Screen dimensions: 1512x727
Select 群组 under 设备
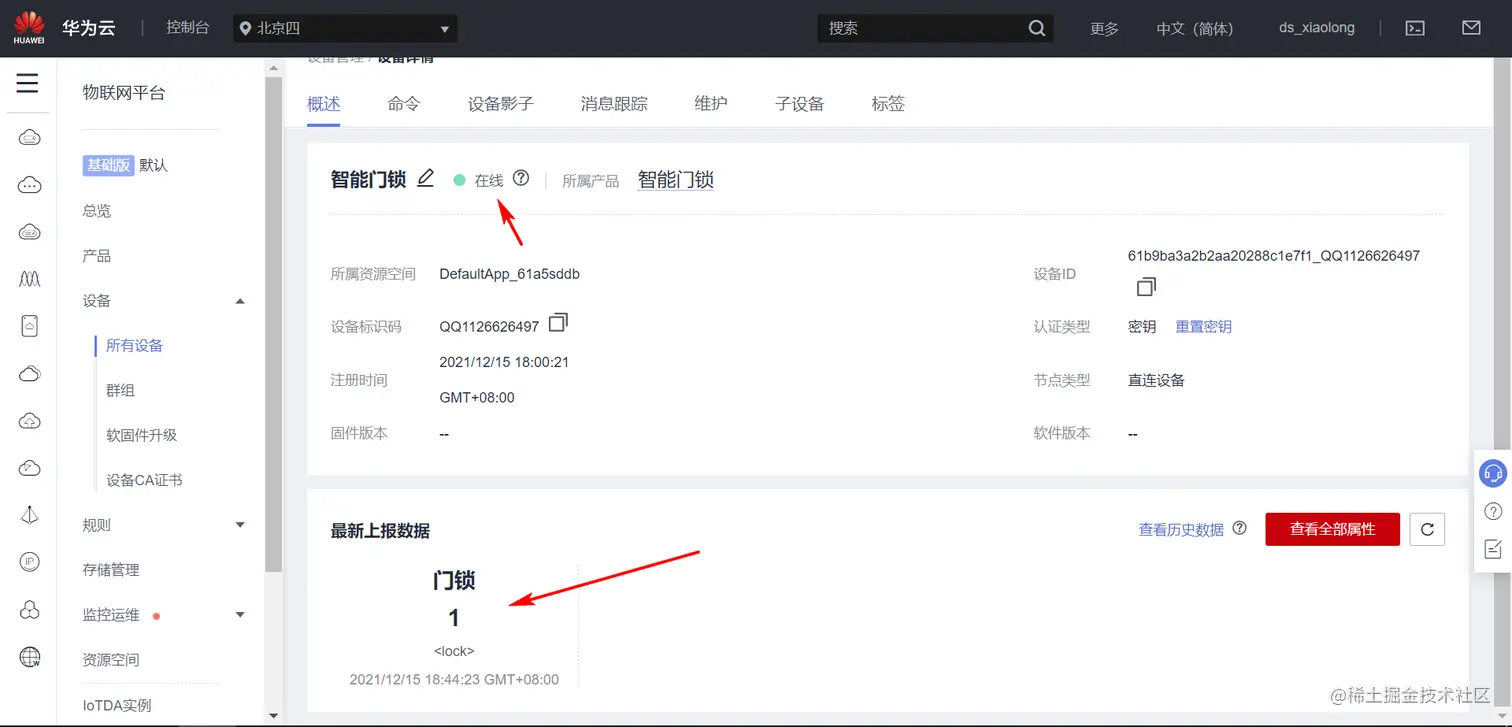tap(120, 390)
